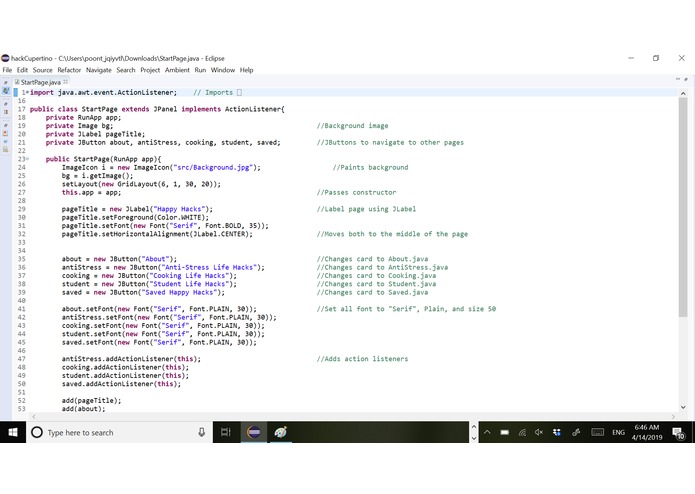The image size is (695, 494).
Task: Collapse the StartPage constructor at line 23
Action: pyautogui.click(x=27, y=159)
